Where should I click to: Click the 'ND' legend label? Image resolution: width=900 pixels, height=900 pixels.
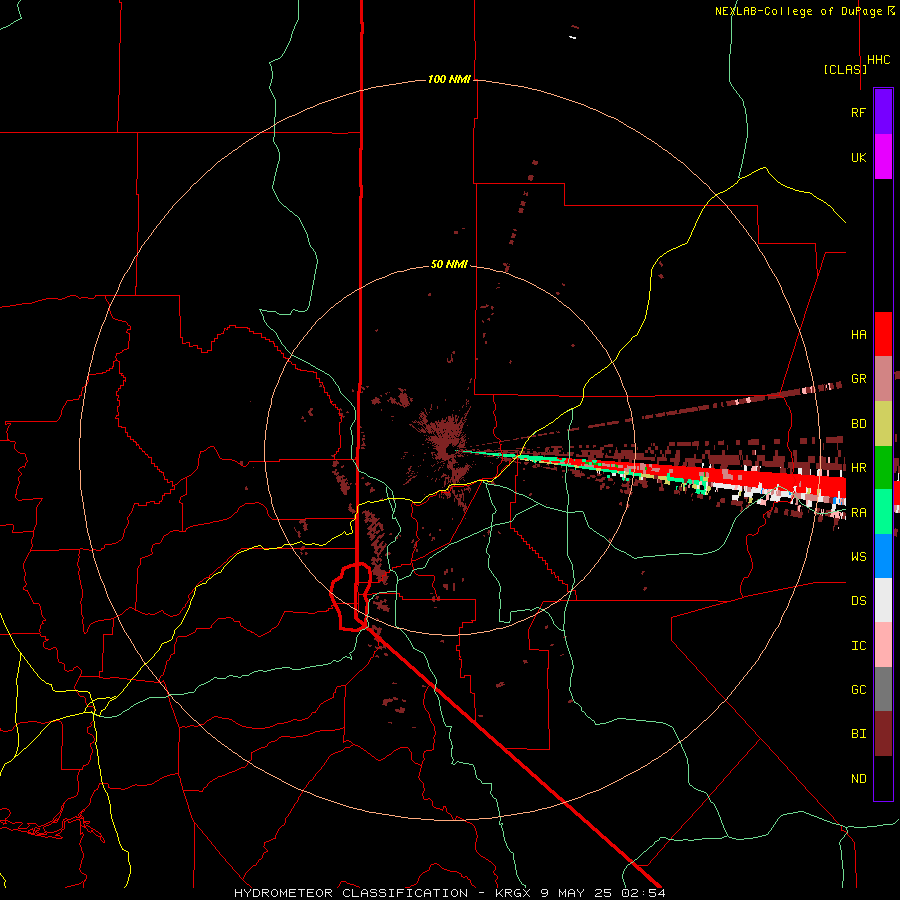(x=858, y=778)
